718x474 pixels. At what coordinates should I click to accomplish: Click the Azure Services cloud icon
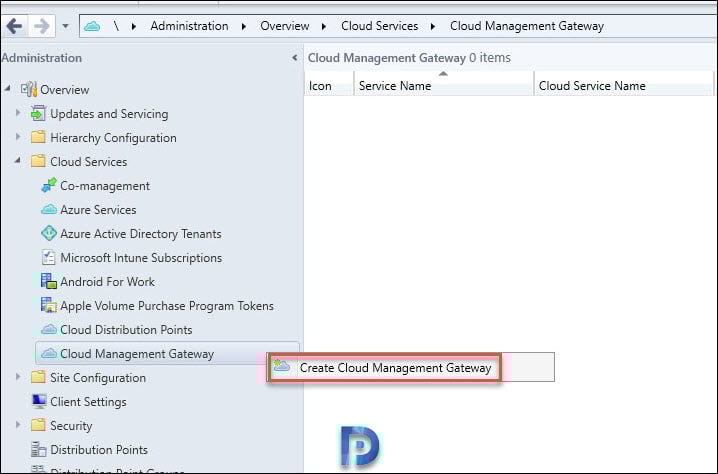(x=49, y=210)
